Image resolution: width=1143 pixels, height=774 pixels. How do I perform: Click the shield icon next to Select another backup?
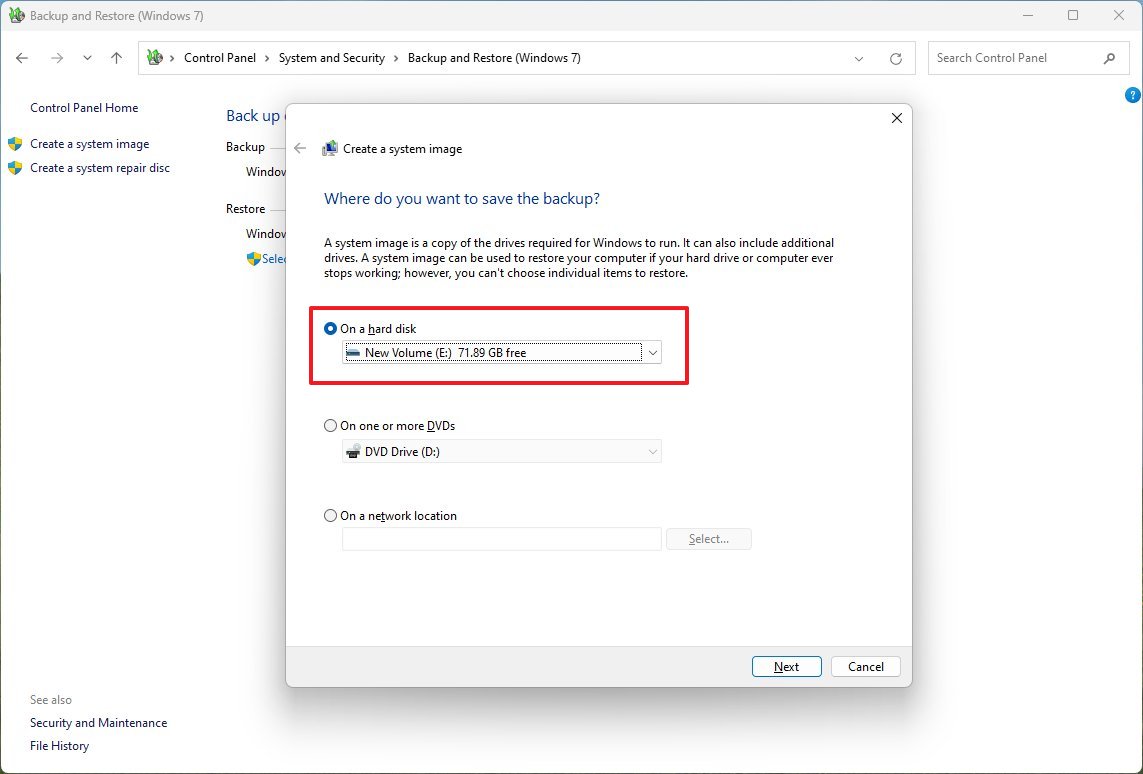253,258
